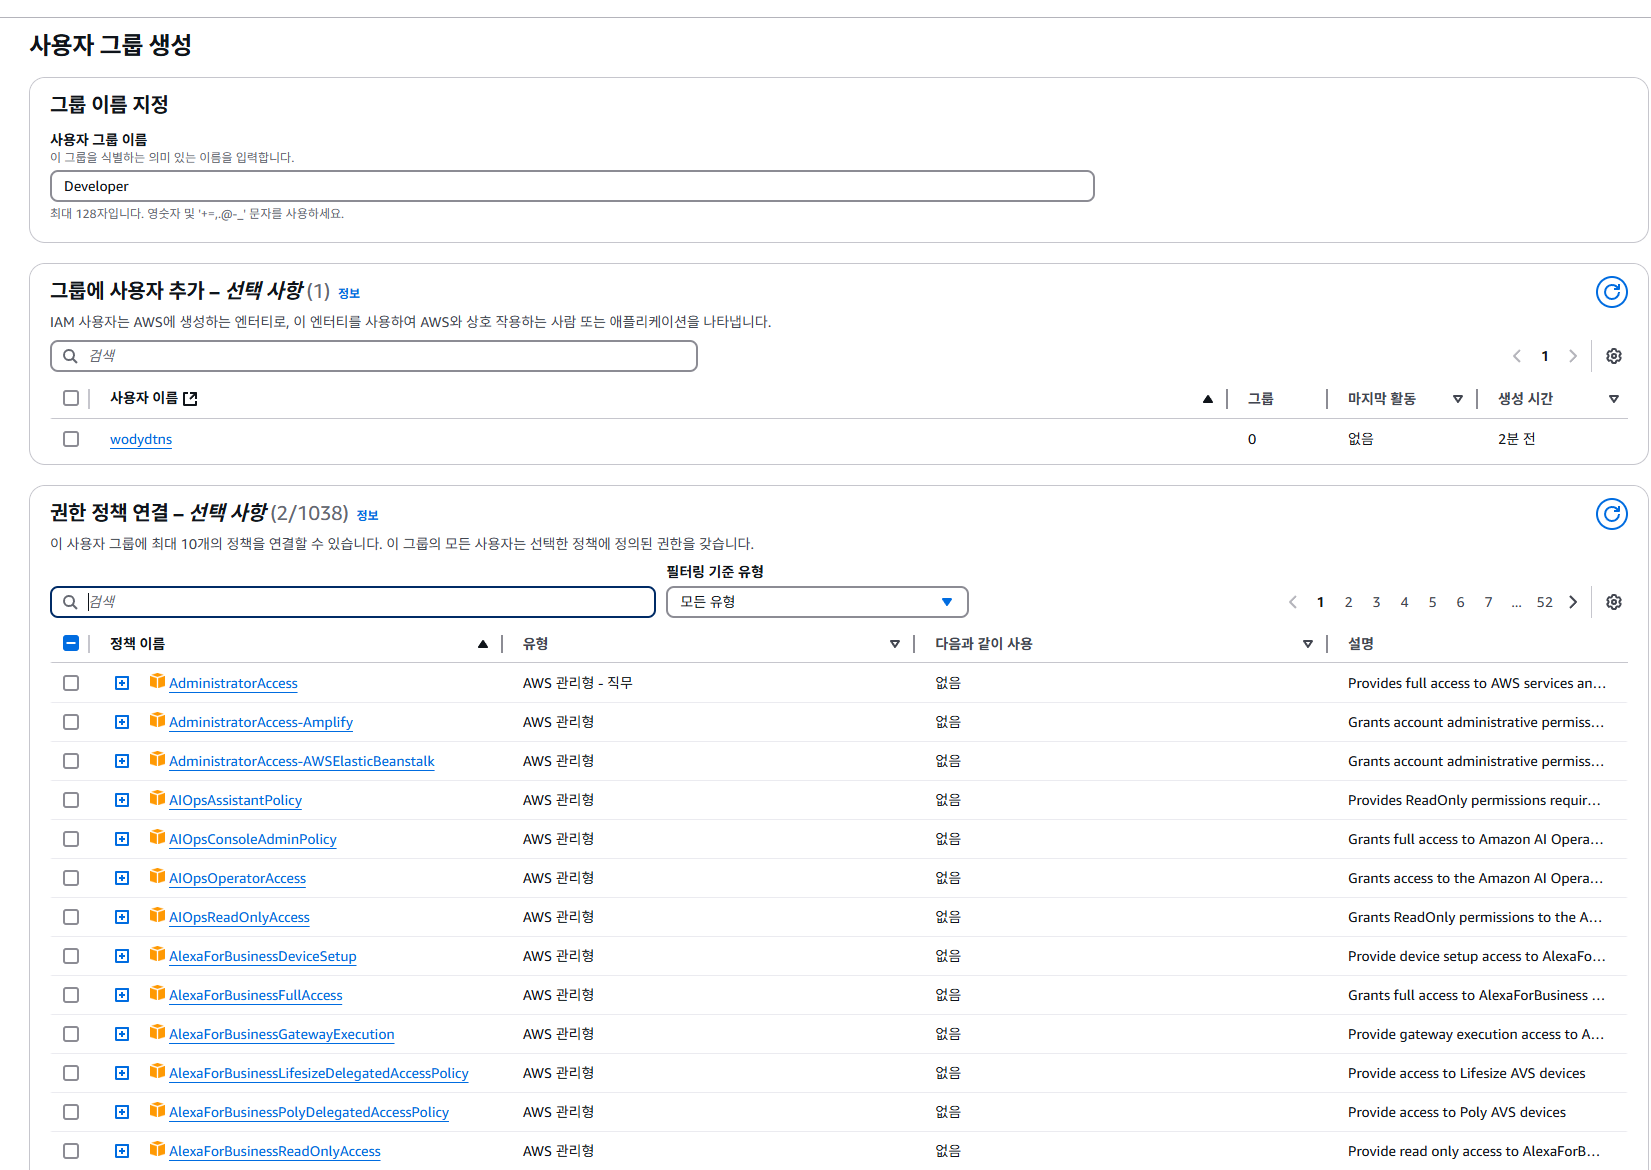
Task: Select the wodydtns user checkbox
Action: click(x=71, y=439)
